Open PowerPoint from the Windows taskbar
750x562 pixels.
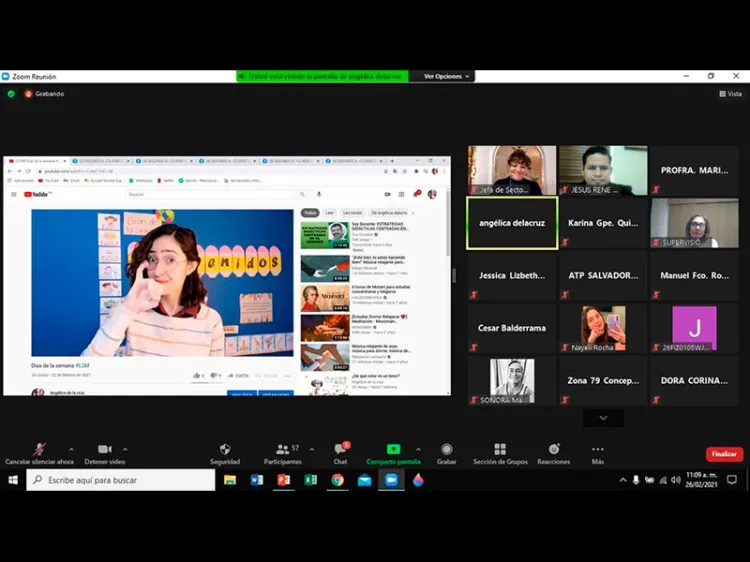point(283,480)
